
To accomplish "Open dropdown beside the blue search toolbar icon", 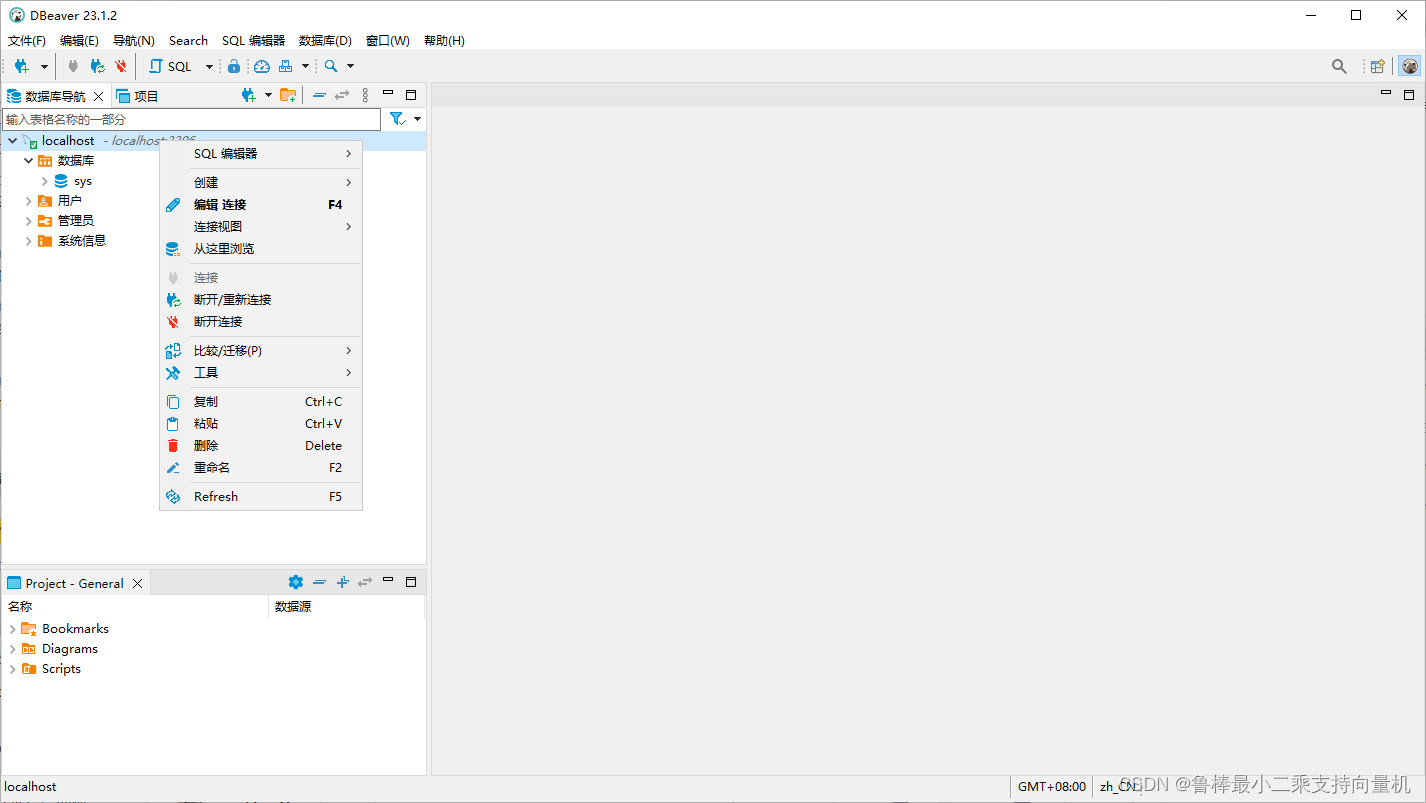I will [x=350, y=67].
